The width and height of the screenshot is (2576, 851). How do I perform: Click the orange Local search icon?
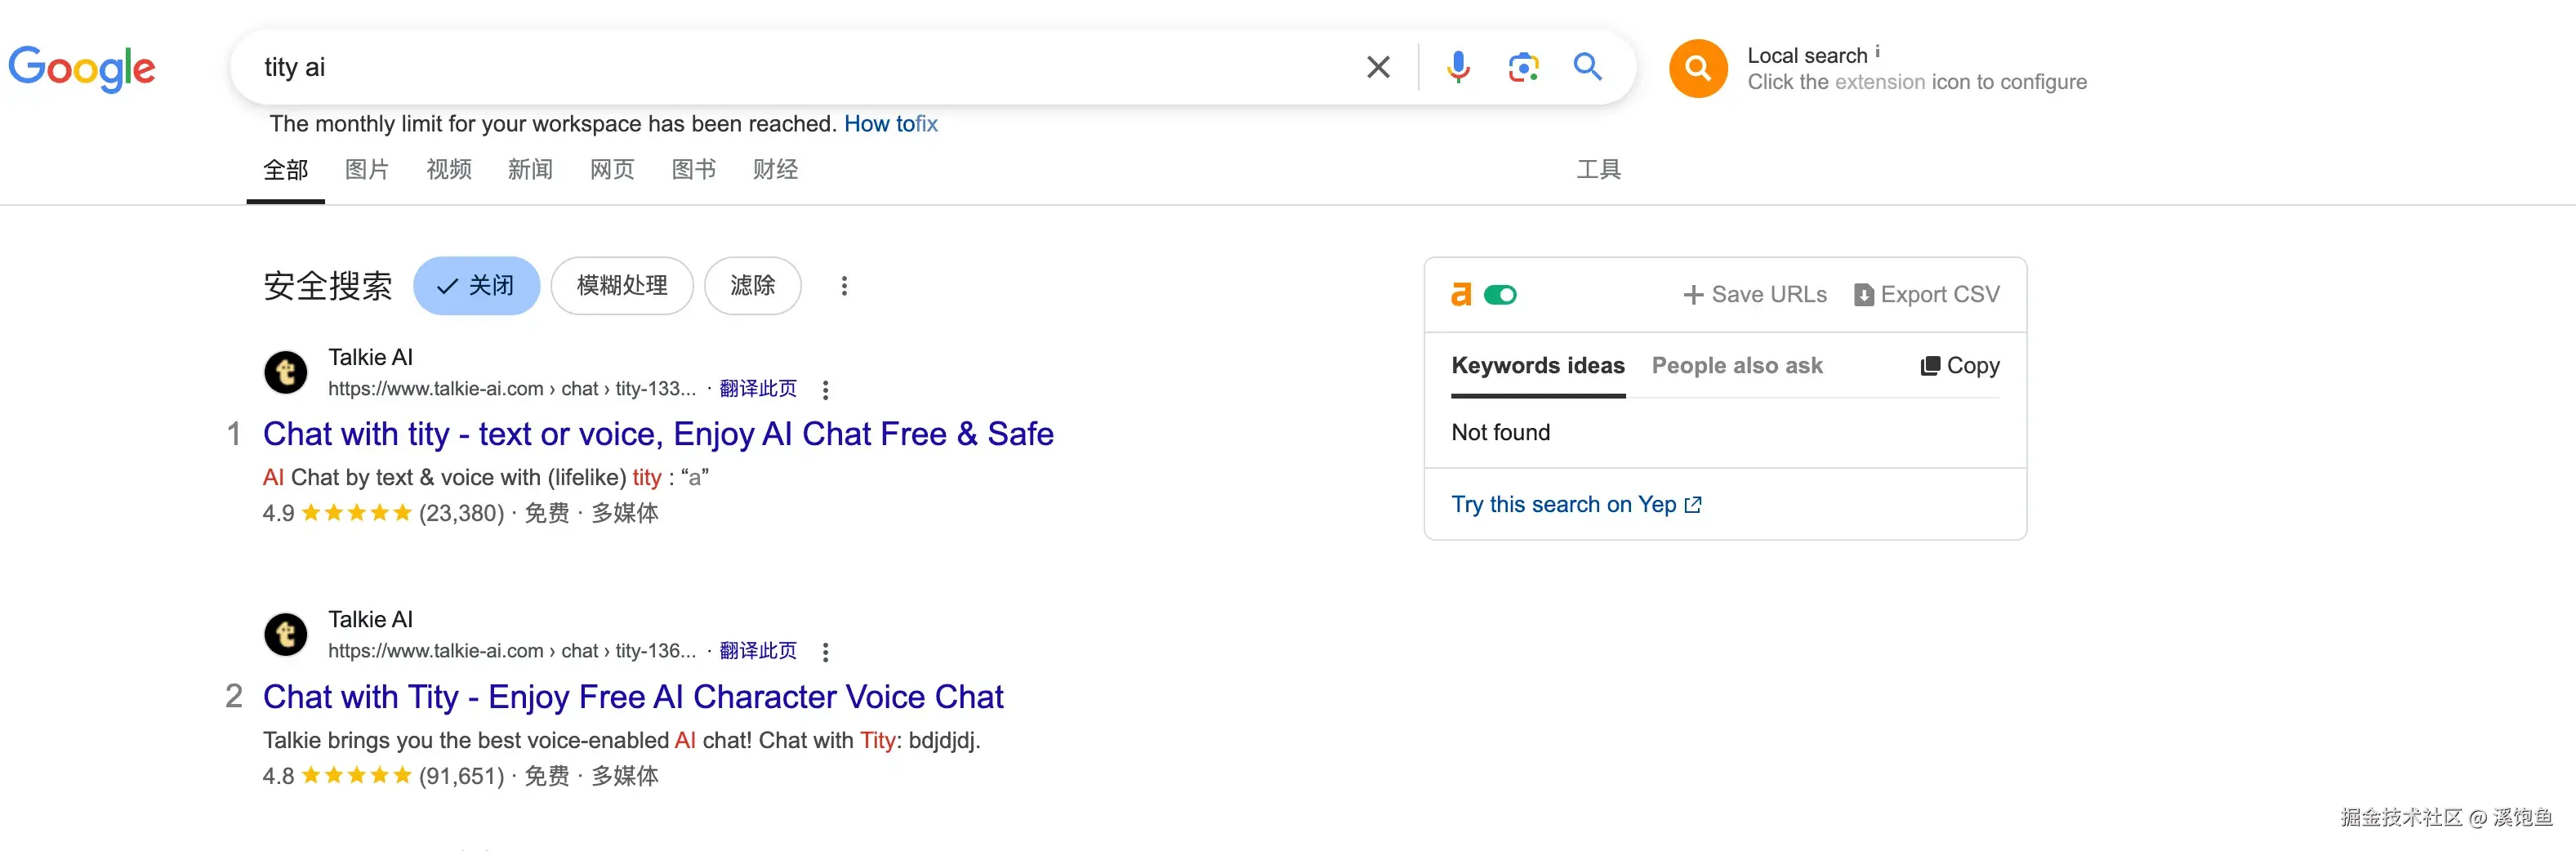coord(1697,68)
